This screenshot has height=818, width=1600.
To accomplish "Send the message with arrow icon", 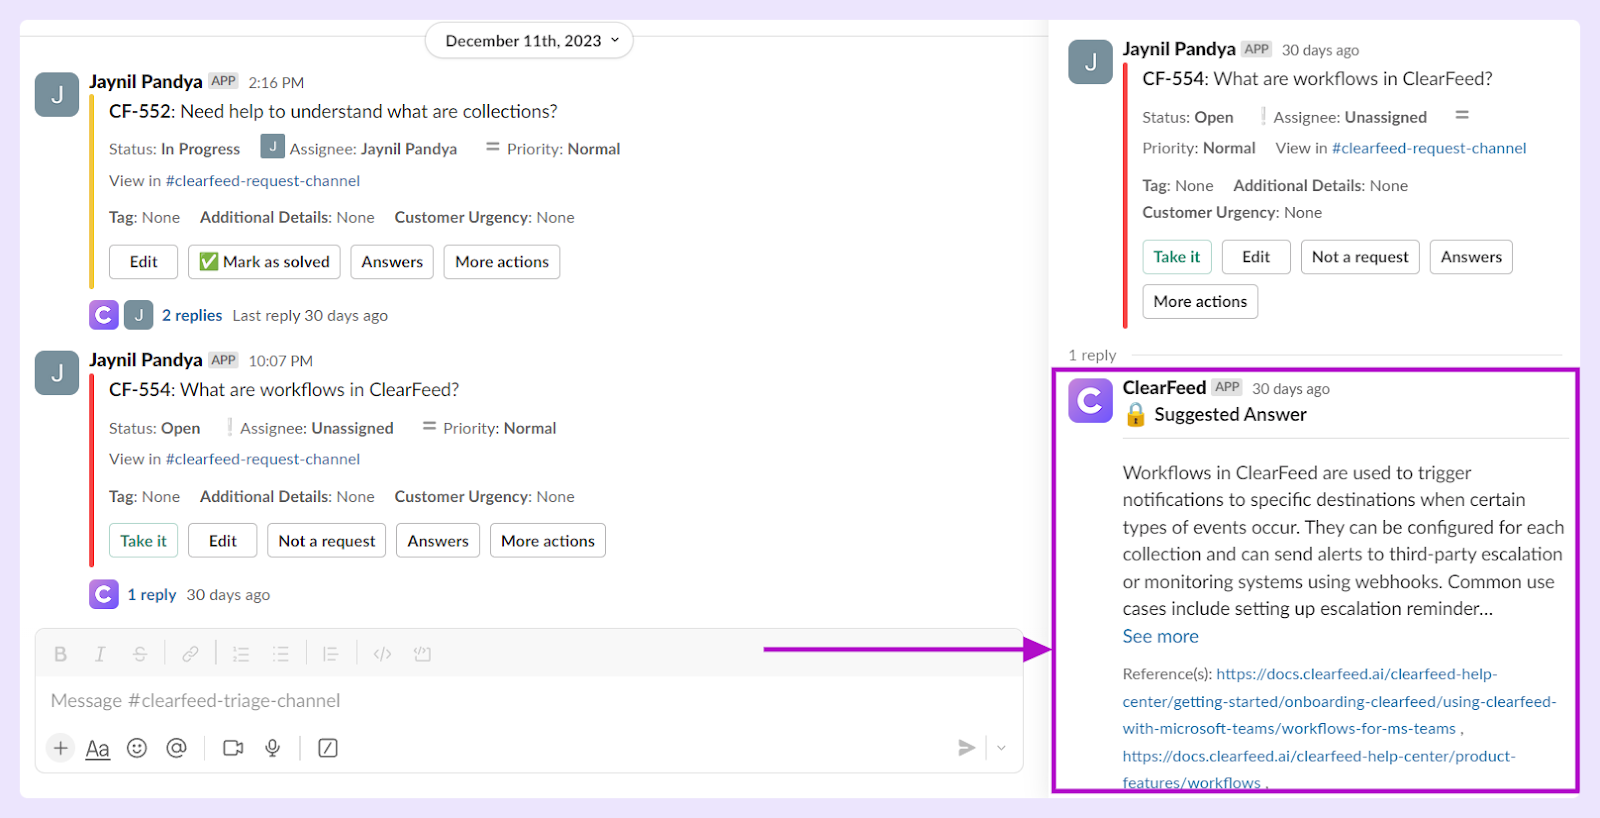I will click(966, 748).
